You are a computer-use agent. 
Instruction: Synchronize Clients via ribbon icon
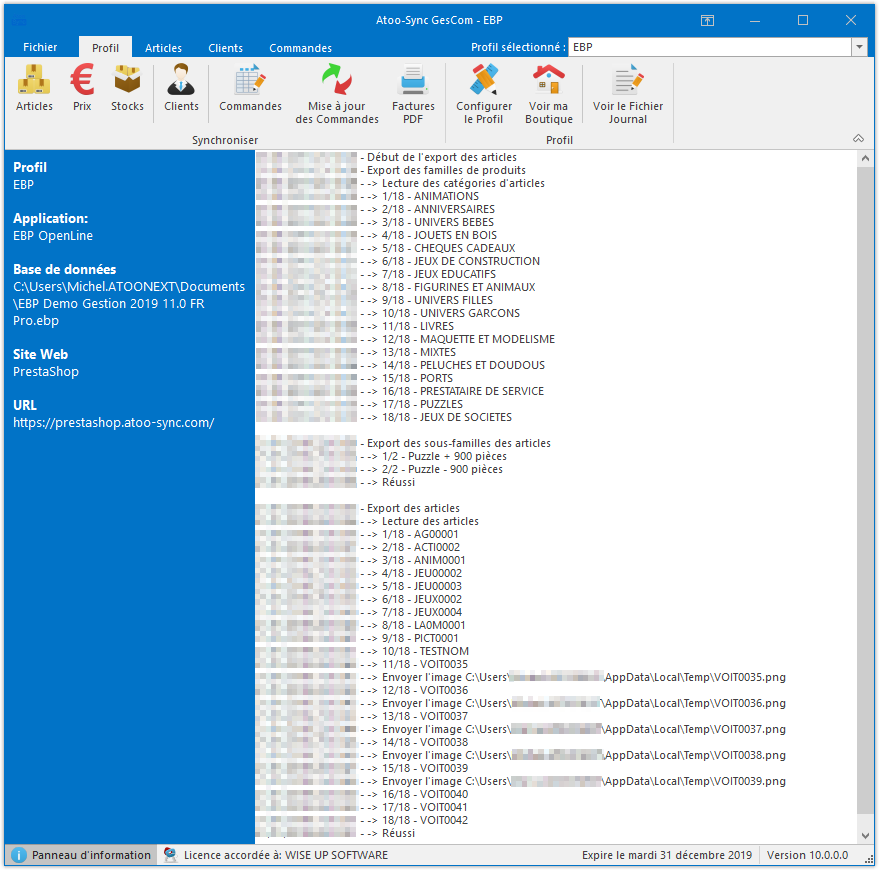pos(181,88)
